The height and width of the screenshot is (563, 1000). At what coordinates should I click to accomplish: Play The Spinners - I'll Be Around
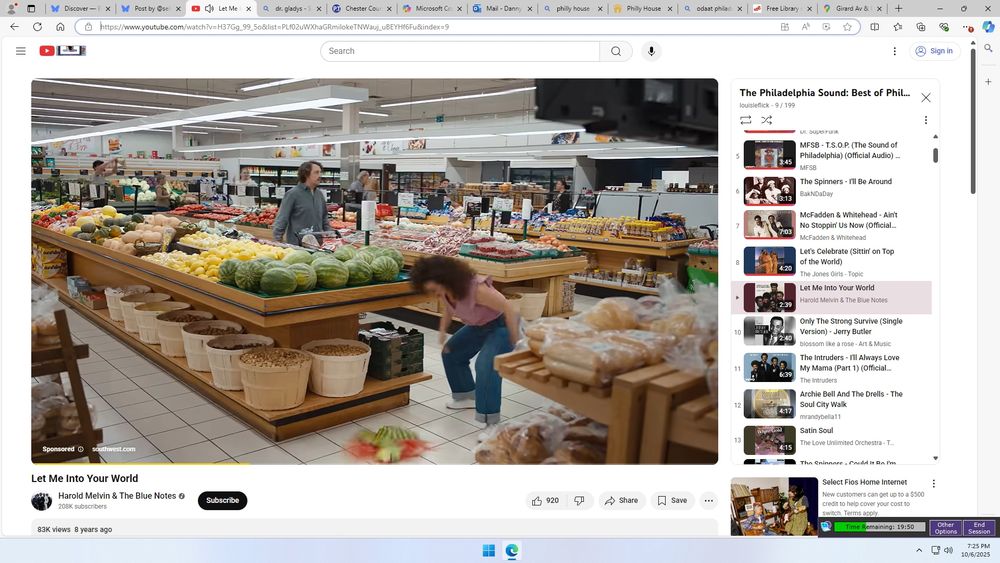[833, 191]
